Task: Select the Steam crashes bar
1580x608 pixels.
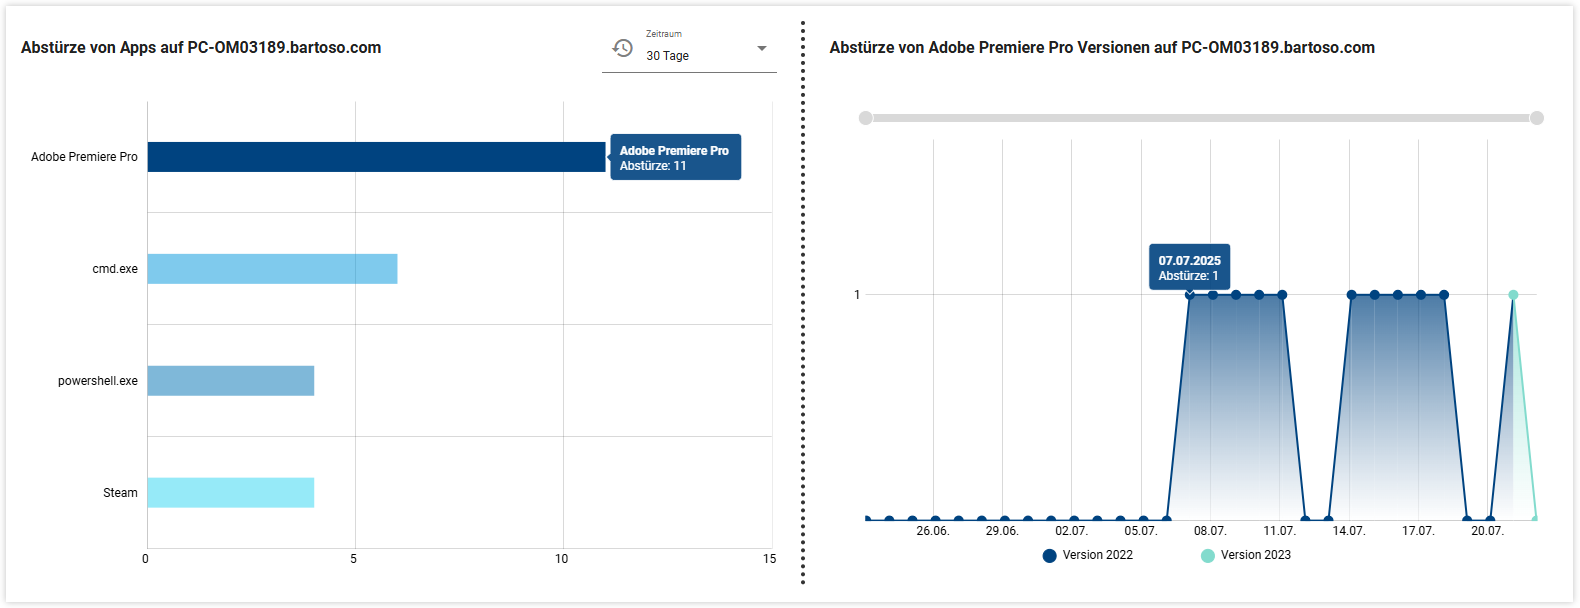Action: point(231,493)
